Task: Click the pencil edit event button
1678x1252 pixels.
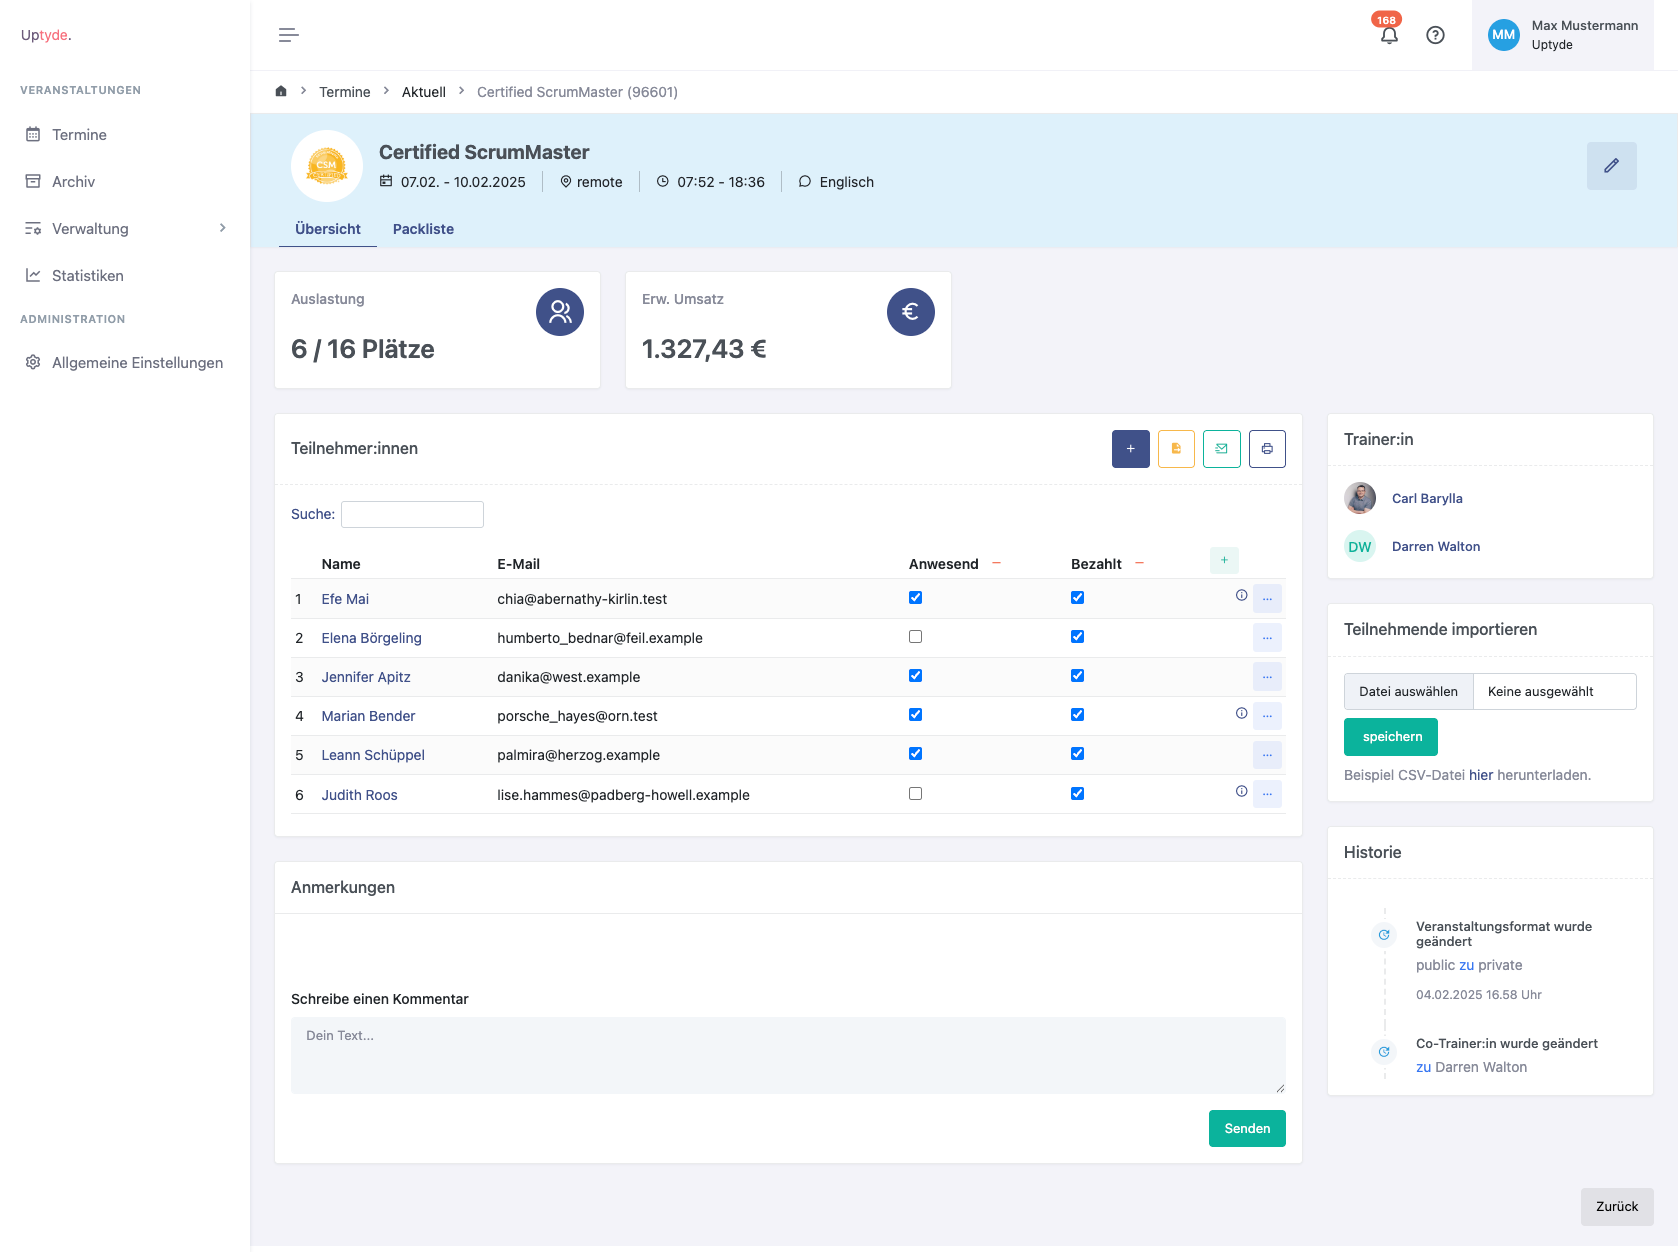Action: [1611, 166]
